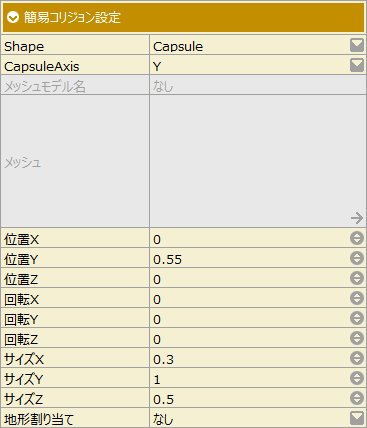Click the CapsuleAxis label
This screenshot has height=428, width=367.
click(x=42, y=66)
